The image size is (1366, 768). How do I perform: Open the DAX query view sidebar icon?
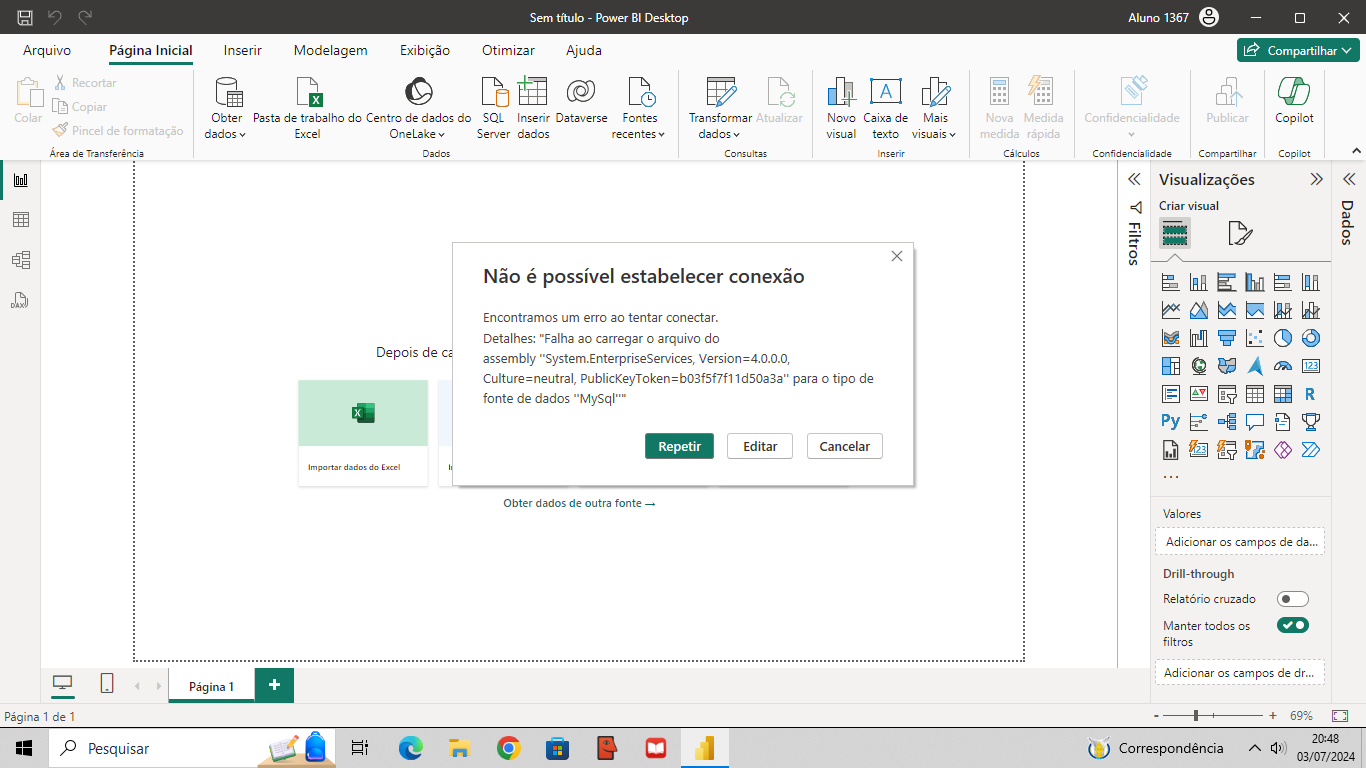pyautogui.click(x=20, y=300)
